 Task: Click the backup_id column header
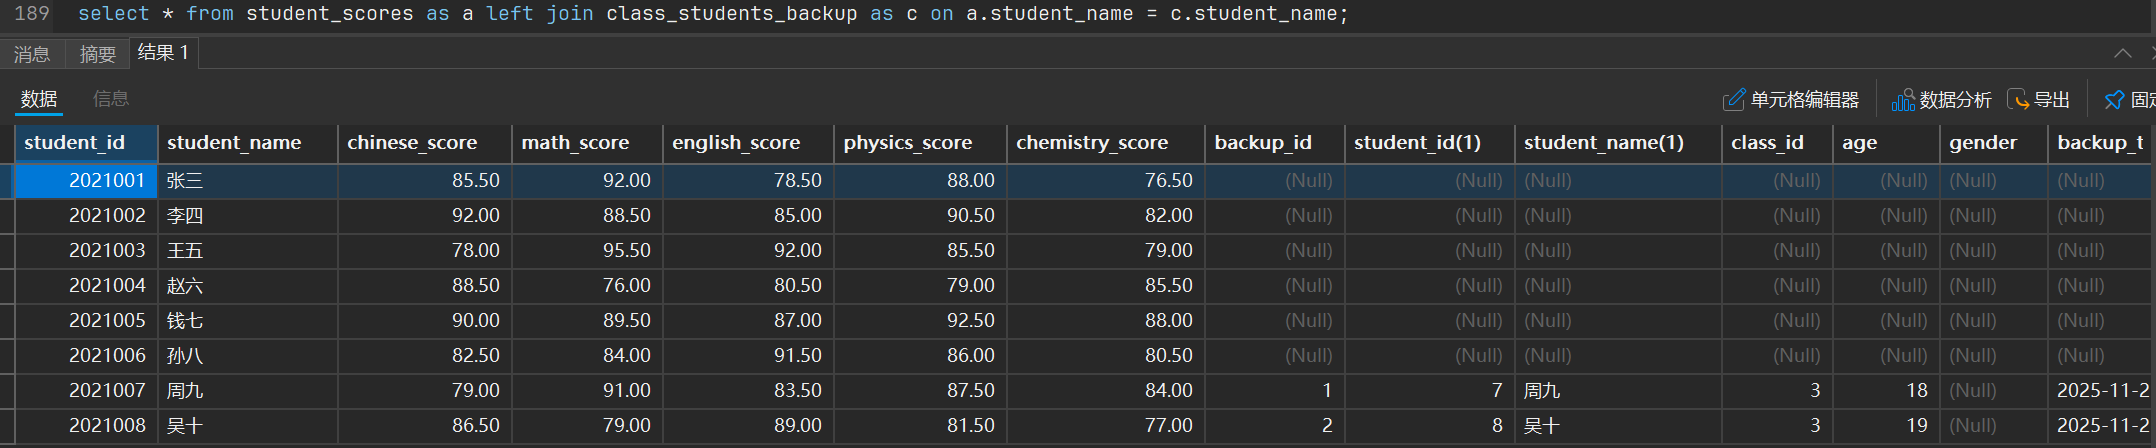1275,143
